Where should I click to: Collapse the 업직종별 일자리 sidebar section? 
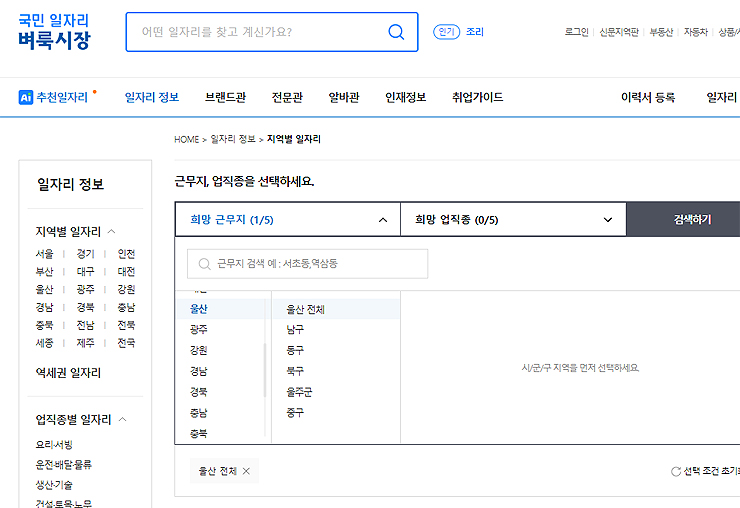click(123, 419)
